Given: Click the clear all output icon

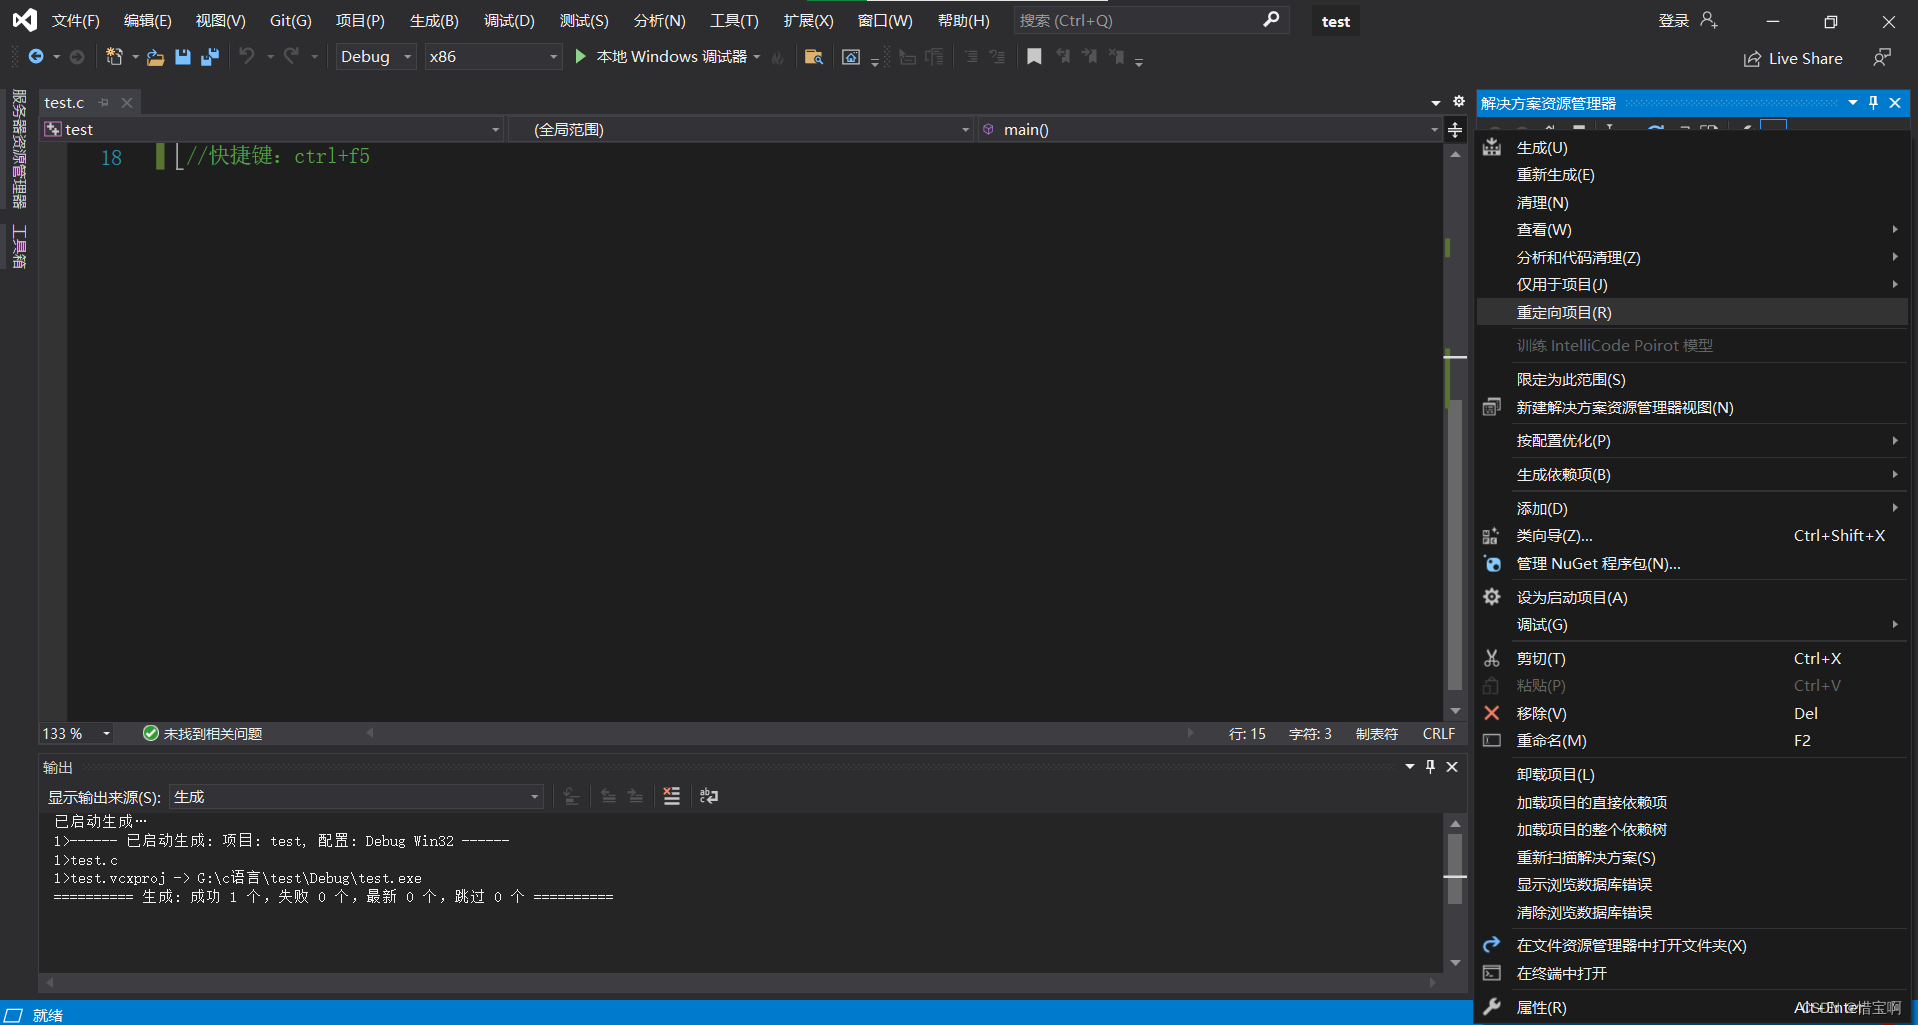Looking at the screenshot, I should (672, 796).
